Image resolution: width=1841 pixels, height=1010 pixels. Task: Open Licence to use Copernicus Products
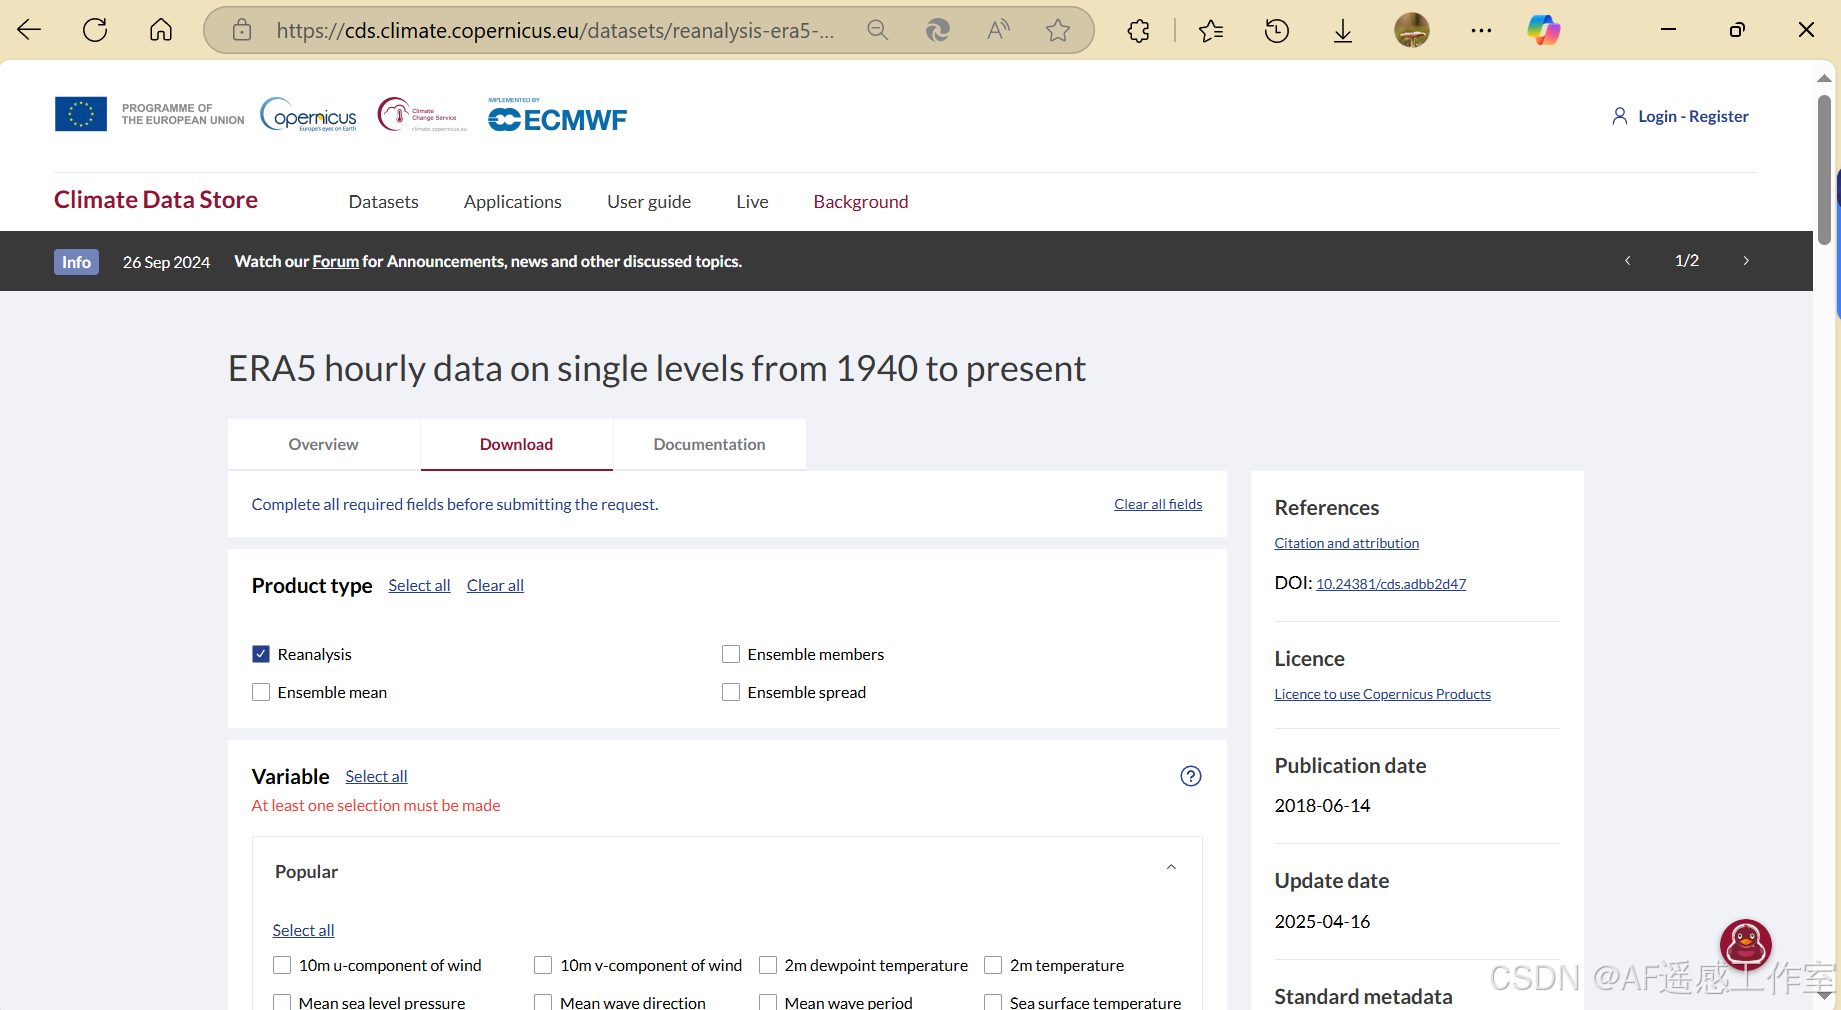click(x=1382, y=694)
